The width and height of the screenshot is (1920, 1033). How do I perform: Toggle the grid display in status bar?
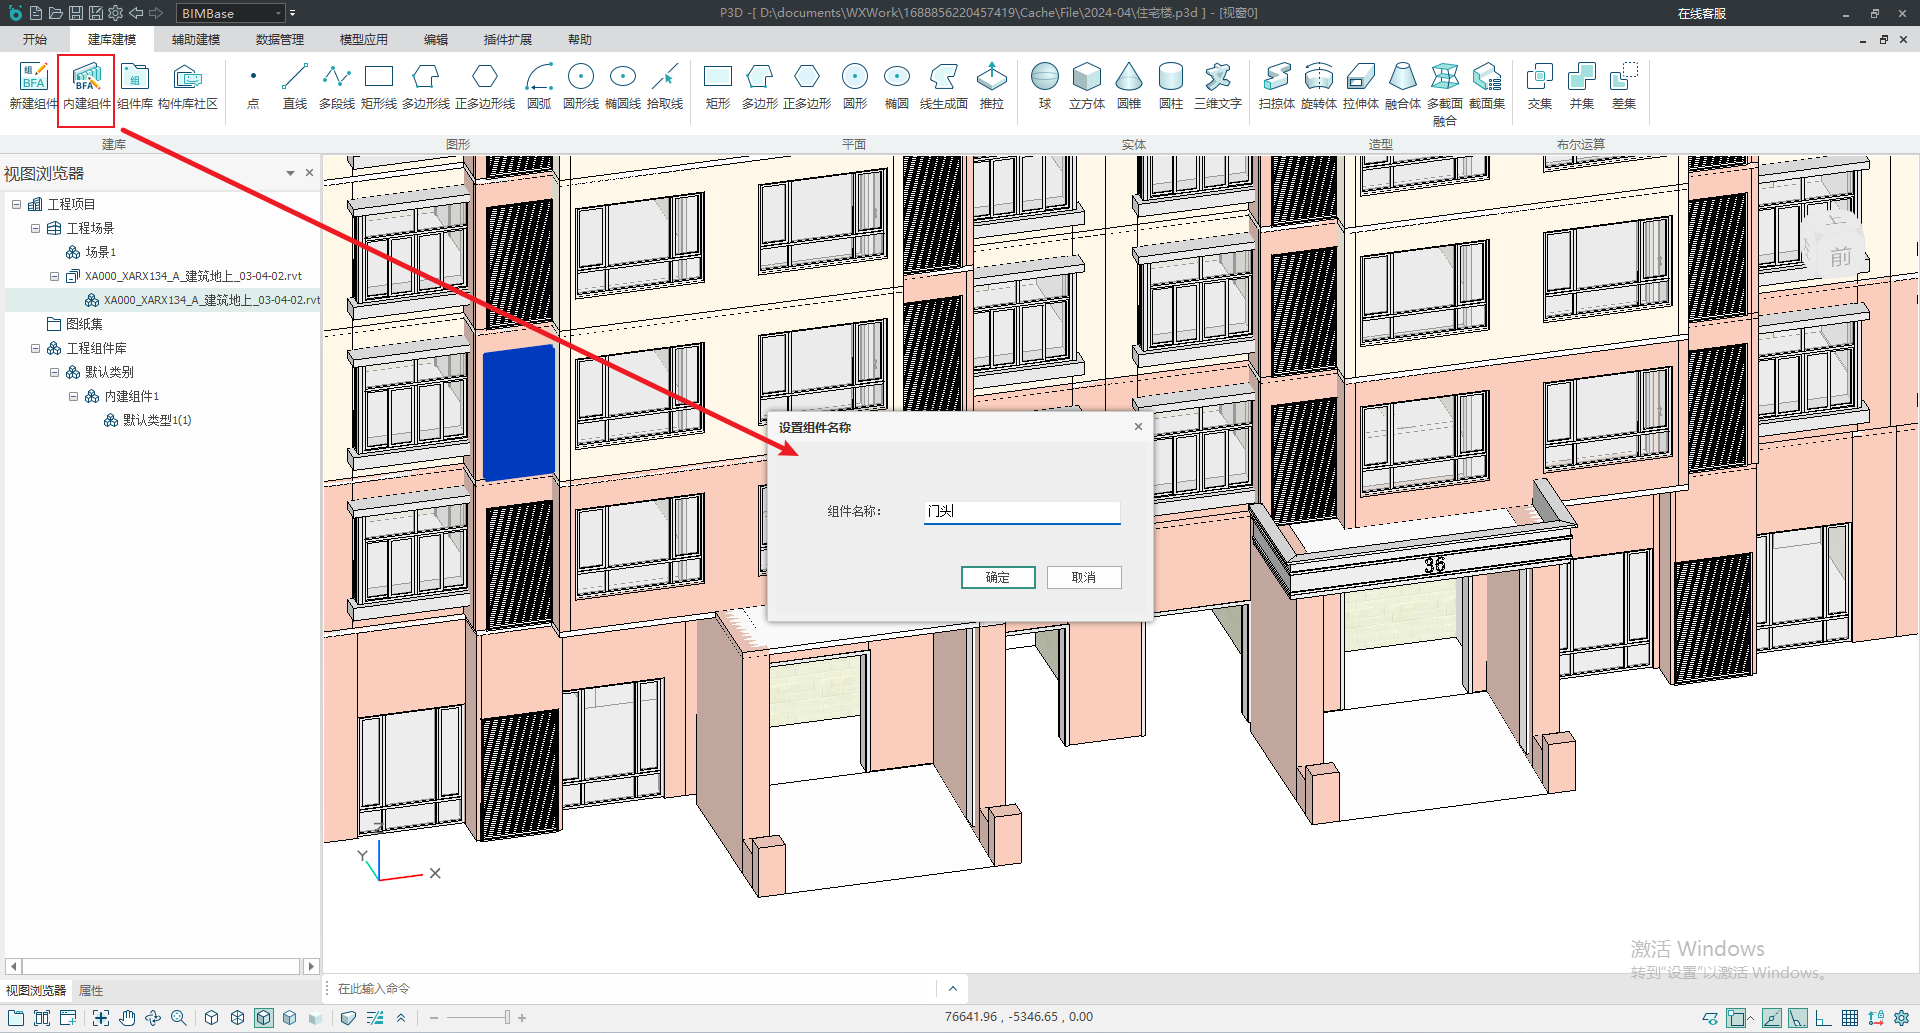click(1850, 1018)
